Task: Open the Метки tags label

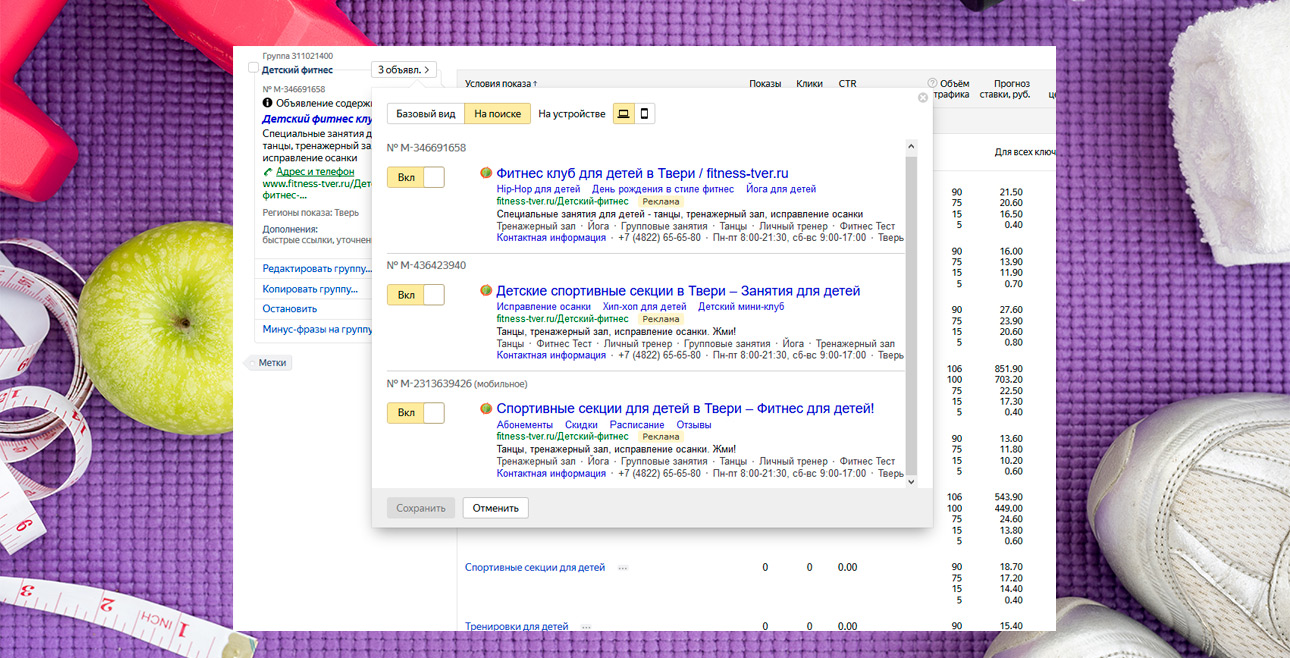Action: (x=271, y=363)
